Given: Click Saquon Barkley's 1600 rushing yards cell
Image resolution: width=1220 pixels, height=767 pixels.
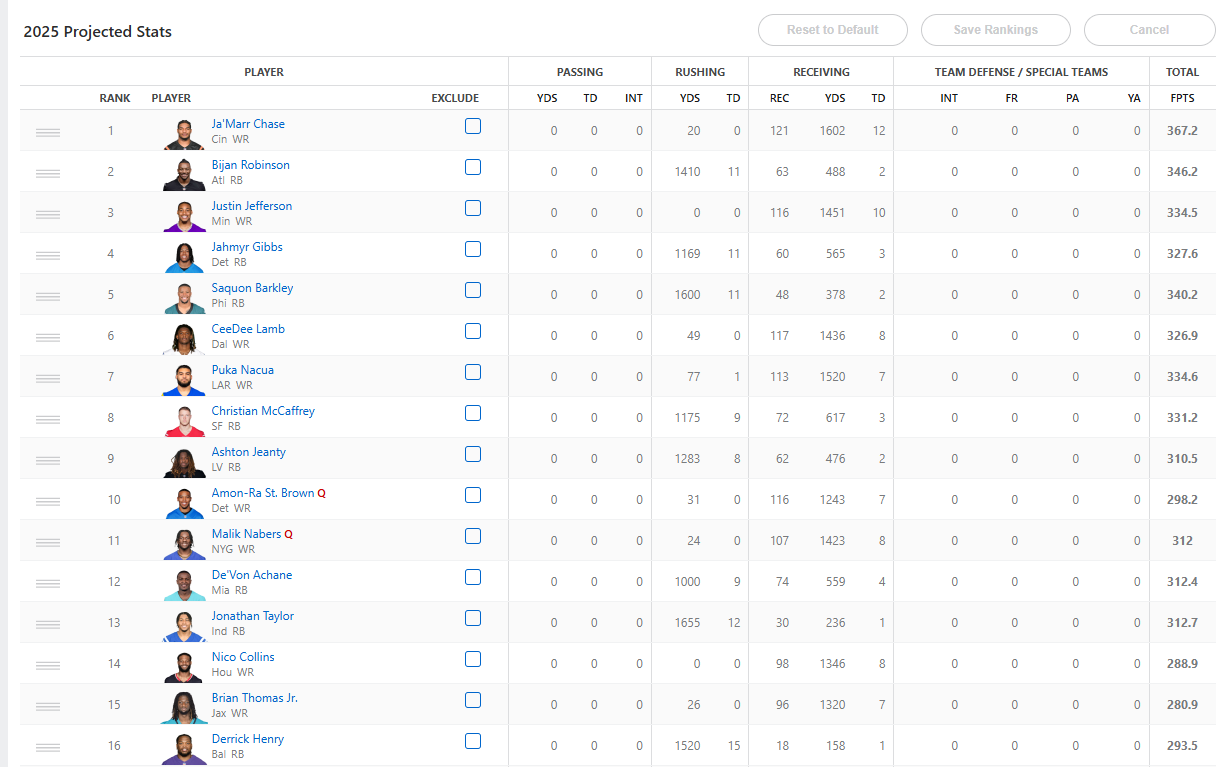Looking at the screenshot, I should click(x=687, y=295).
